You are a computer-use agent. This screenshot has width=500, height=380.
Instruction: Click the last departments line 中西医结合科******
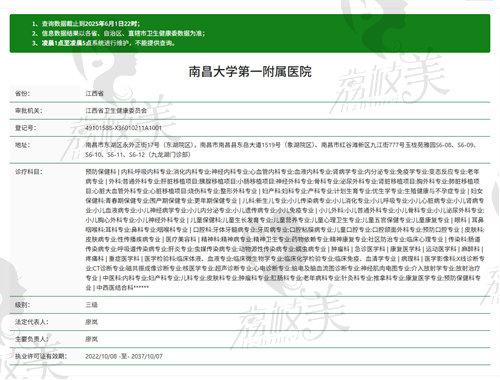(117, 287)
